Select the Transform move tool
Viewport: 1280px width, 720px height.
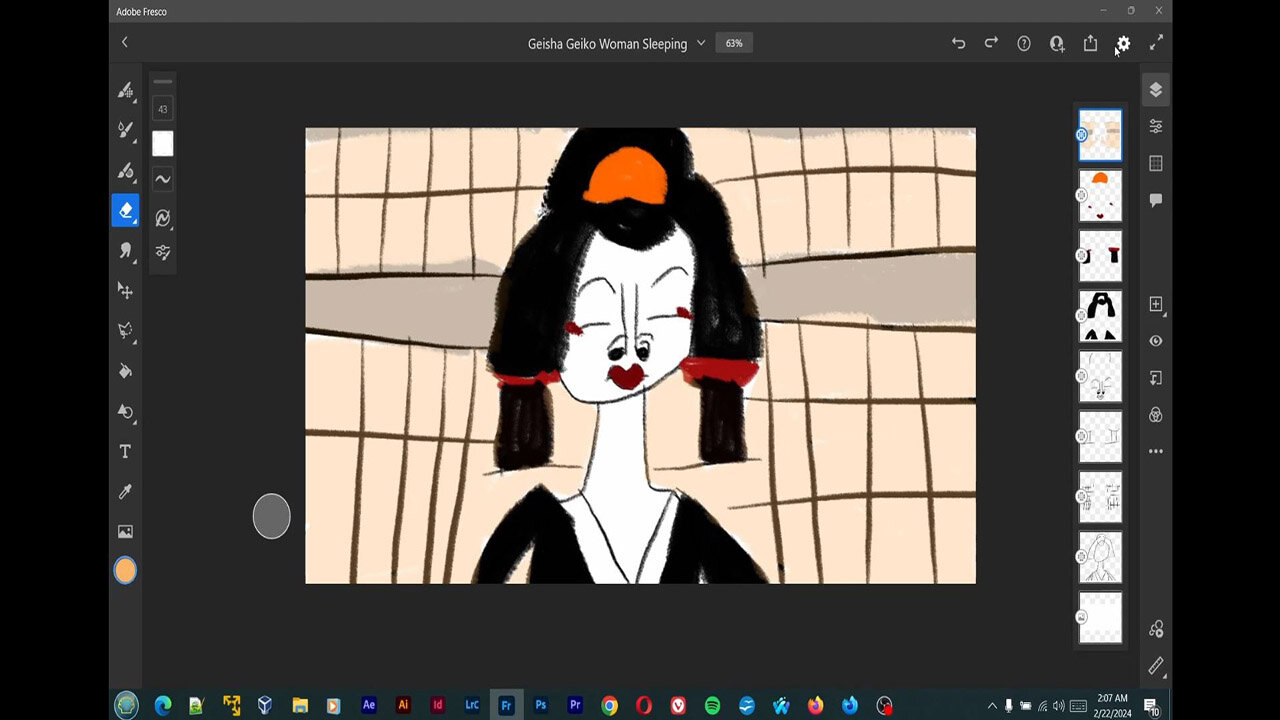[x=125, y=290]
